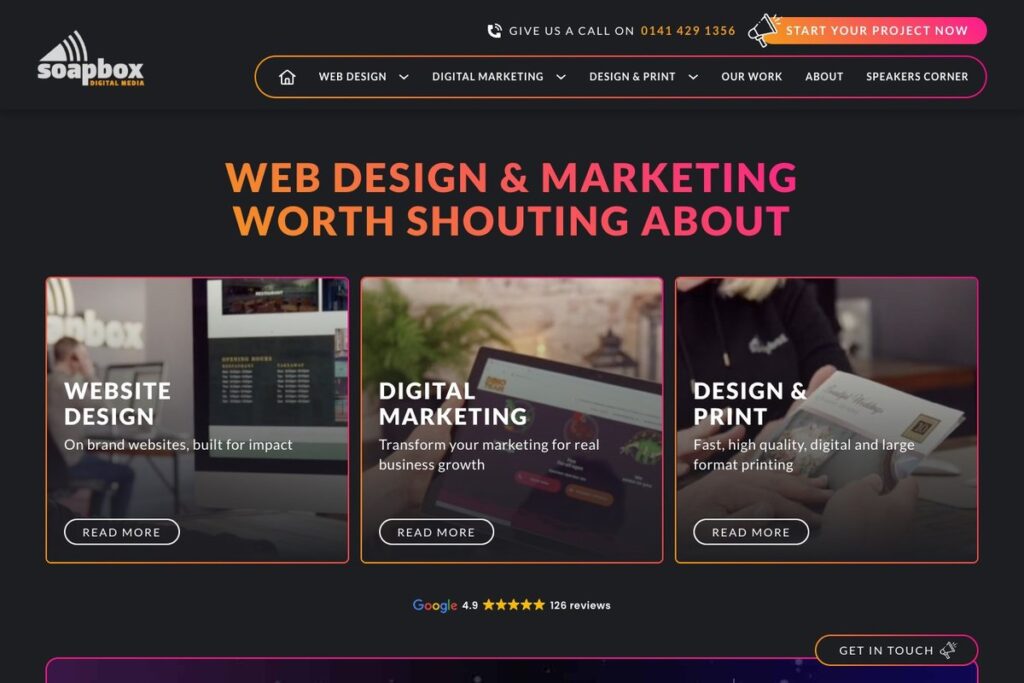Click the Soapbox Digital Media logo
The height and width of the screenshot is (683, 1024).
(90, 58)
